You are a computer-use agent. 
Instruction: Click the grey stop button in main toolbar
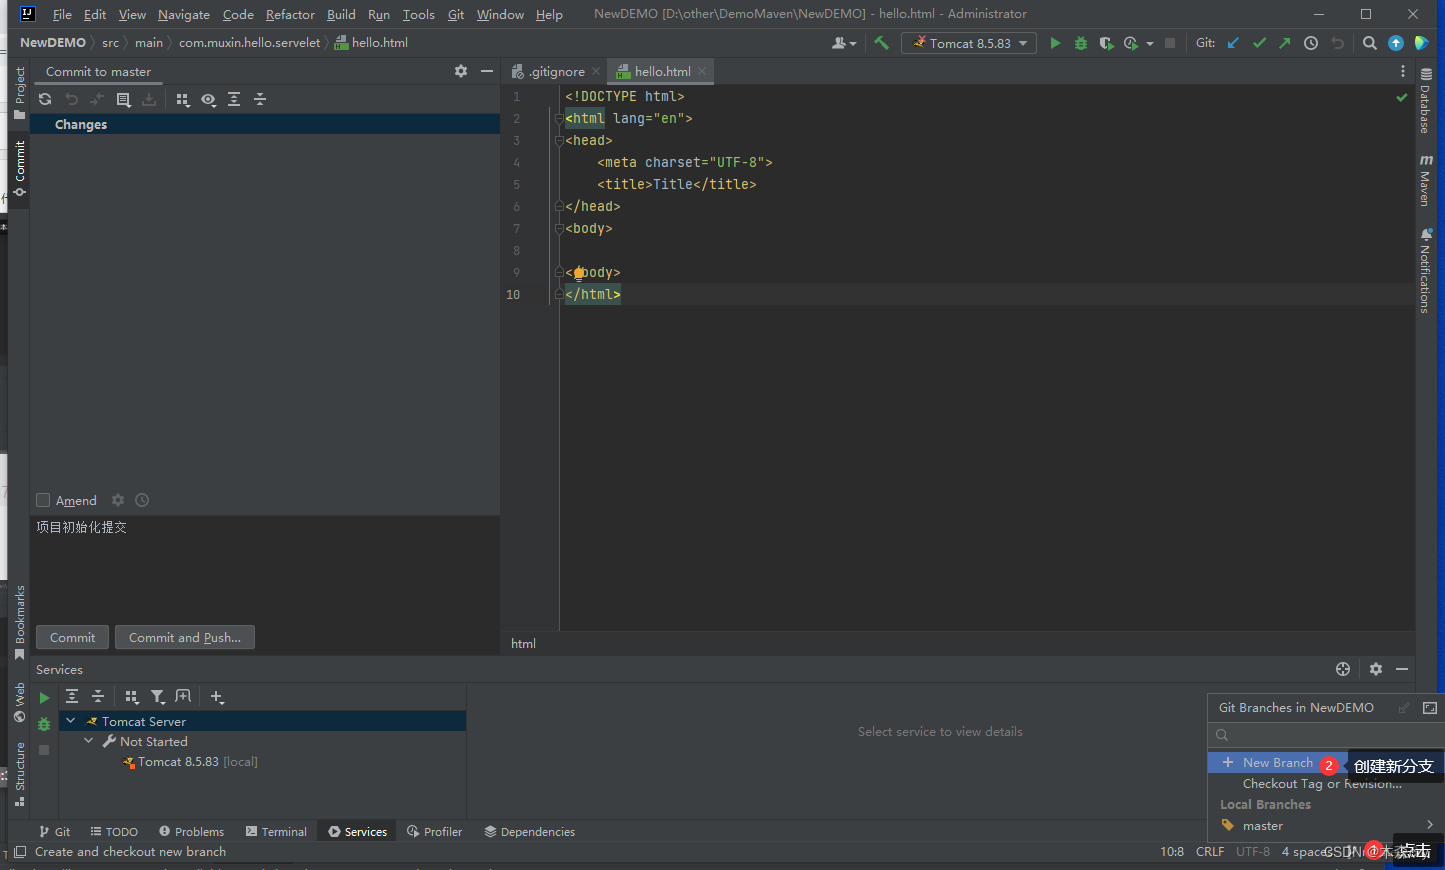[x=1170, y=43]
